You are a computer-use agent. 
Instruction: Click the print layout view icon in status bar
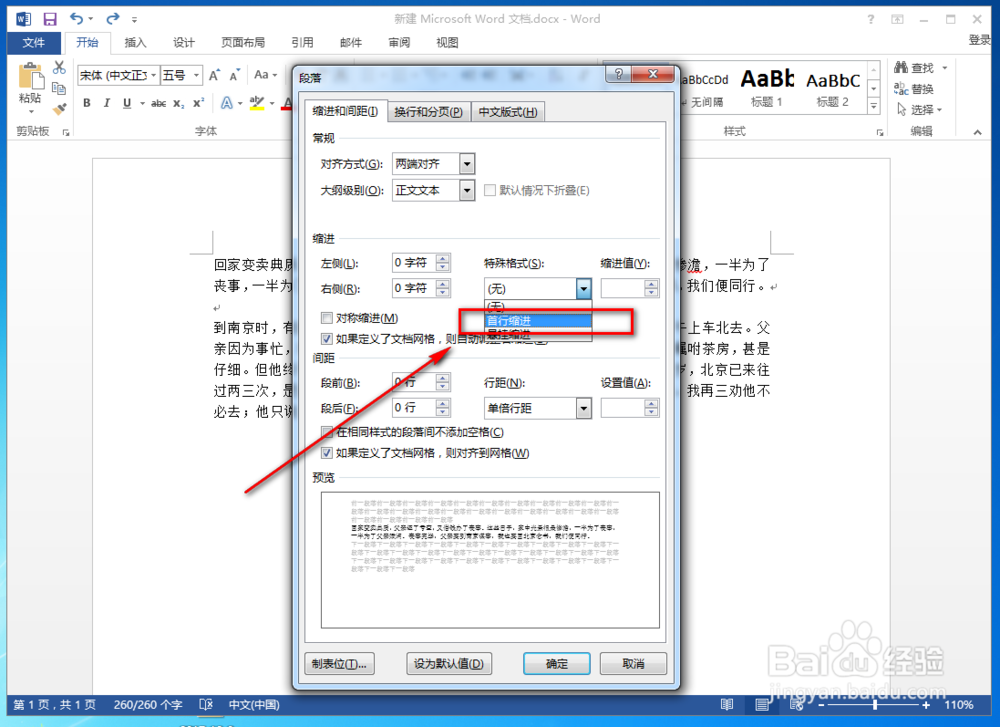[x=761, y=705]
